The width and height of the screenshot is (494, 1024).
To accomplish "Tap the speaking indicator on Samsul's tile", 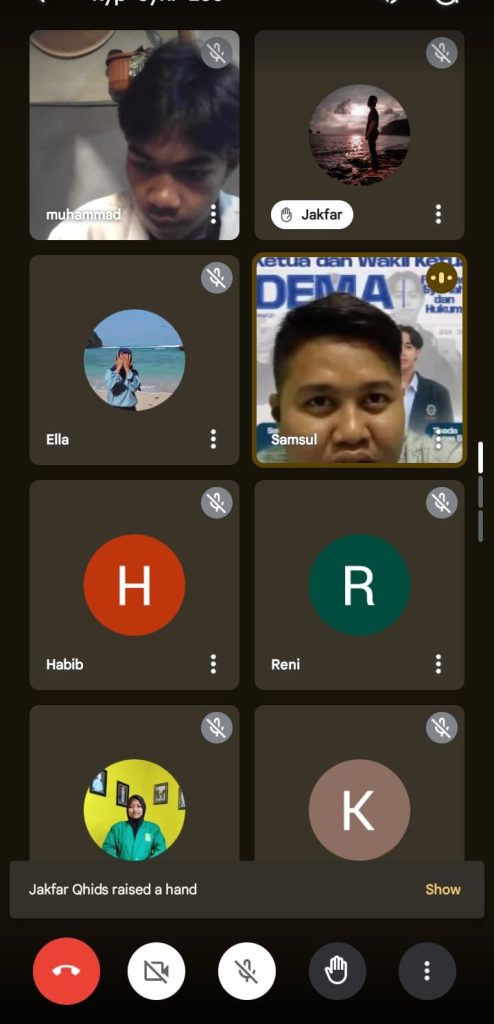I will (442, 278).
